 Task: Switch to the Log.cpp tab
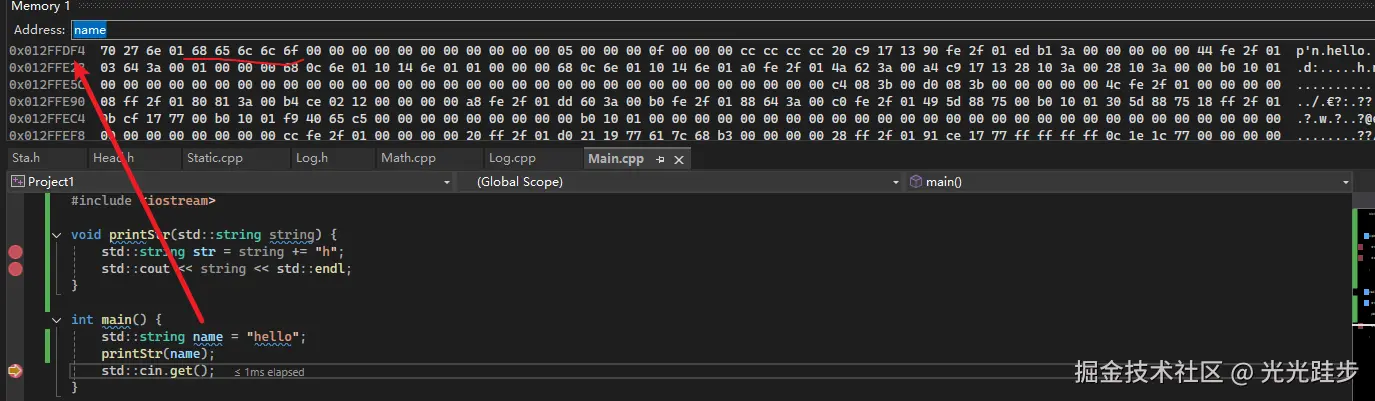512,159
